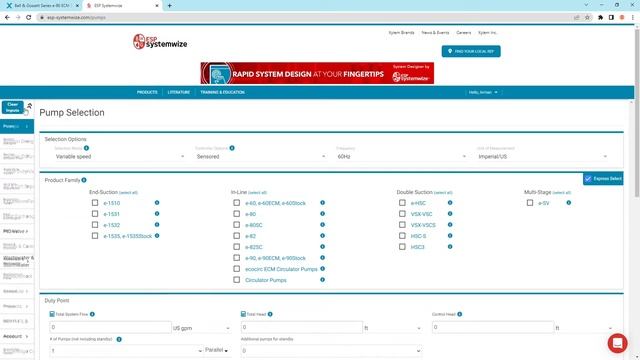Open the Variable speed selection dropdown
640x360 pixels.
[120, 157]
